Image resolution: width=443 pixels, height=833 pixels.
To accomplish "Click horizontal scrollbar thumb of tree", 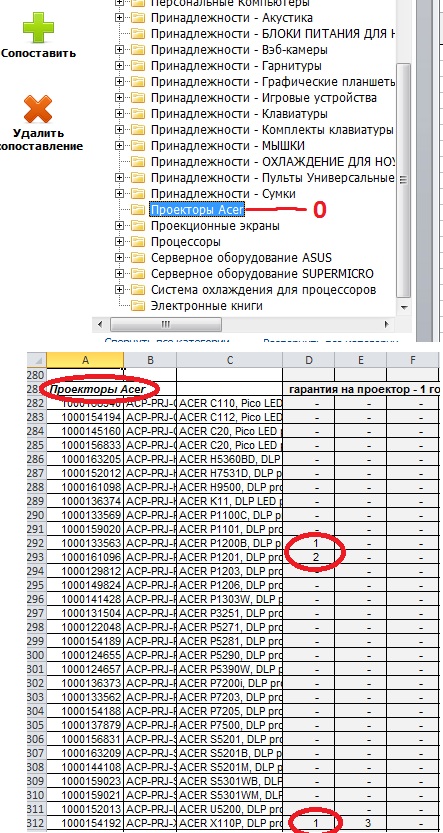I will 166,324.
